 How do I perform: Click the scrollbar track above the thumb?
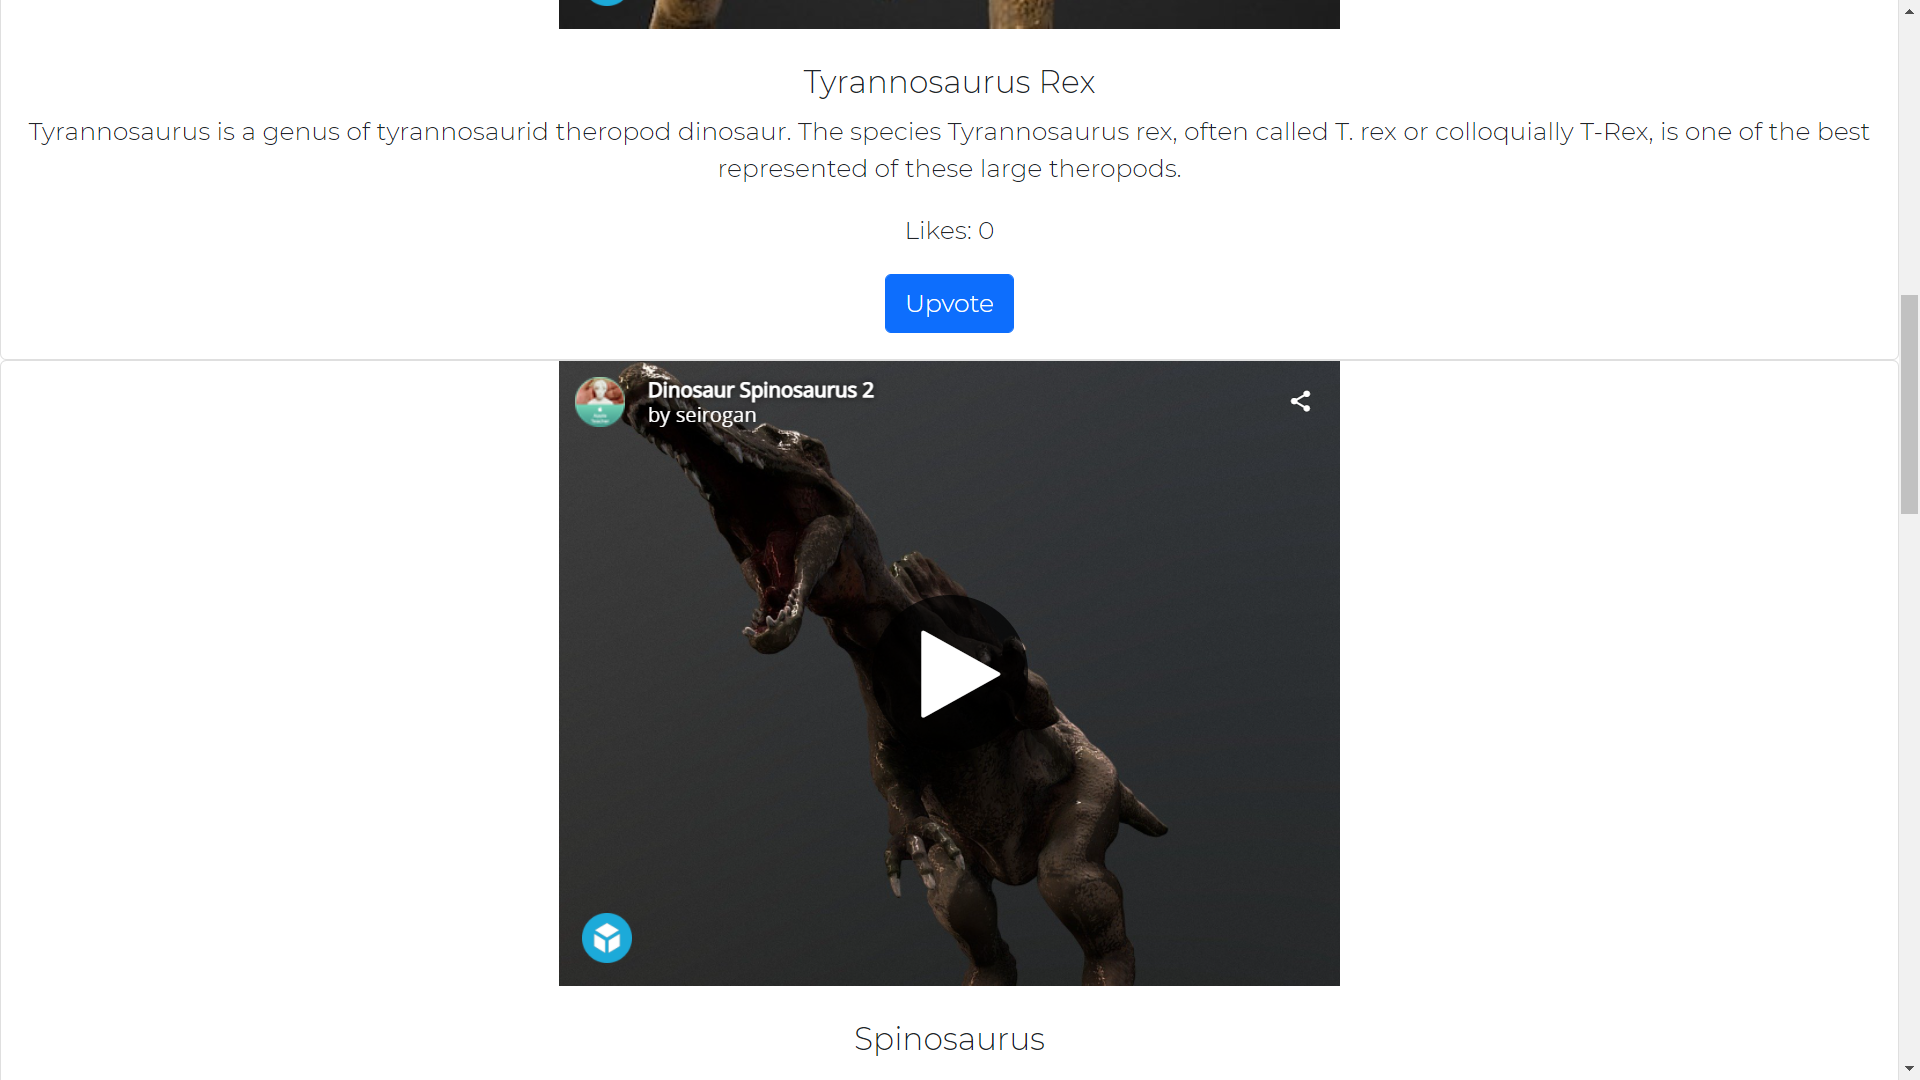pos(1909,150)
